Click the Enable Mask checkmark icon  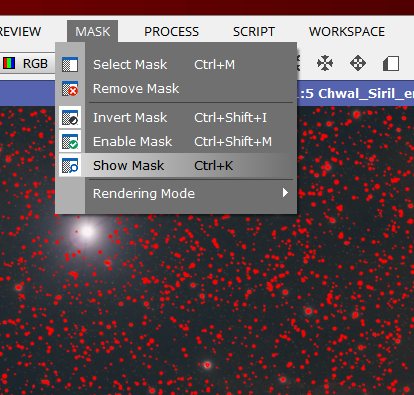click(x=70, y=142)
